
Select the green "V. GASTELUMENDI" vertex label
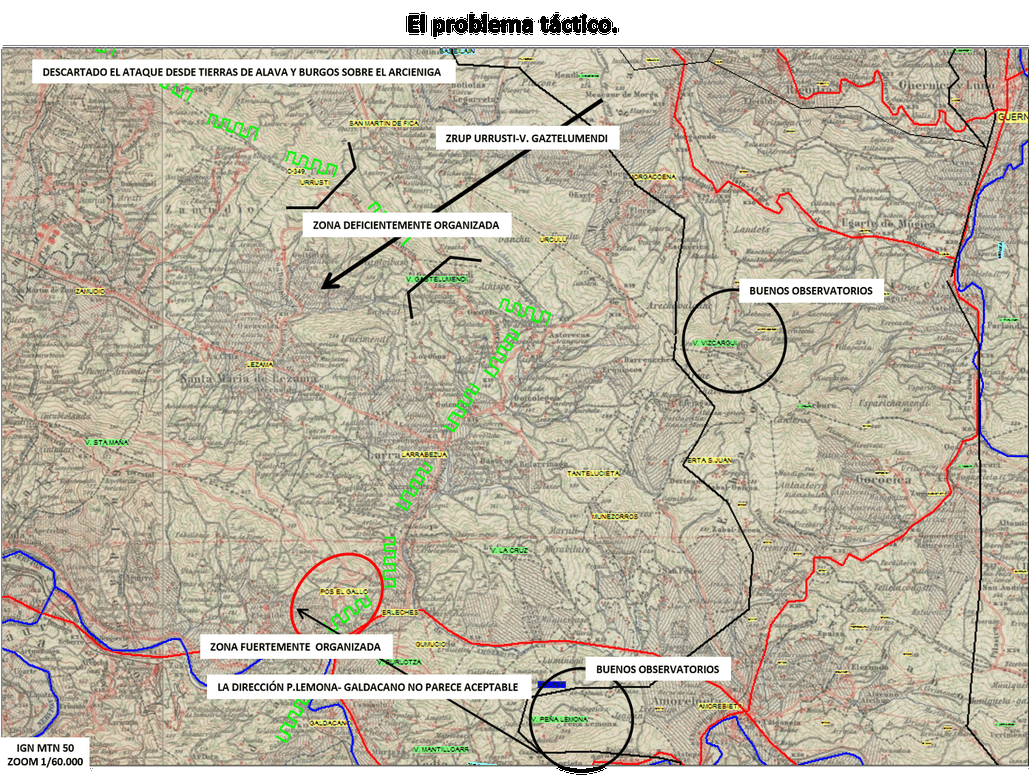click(437, 279)
